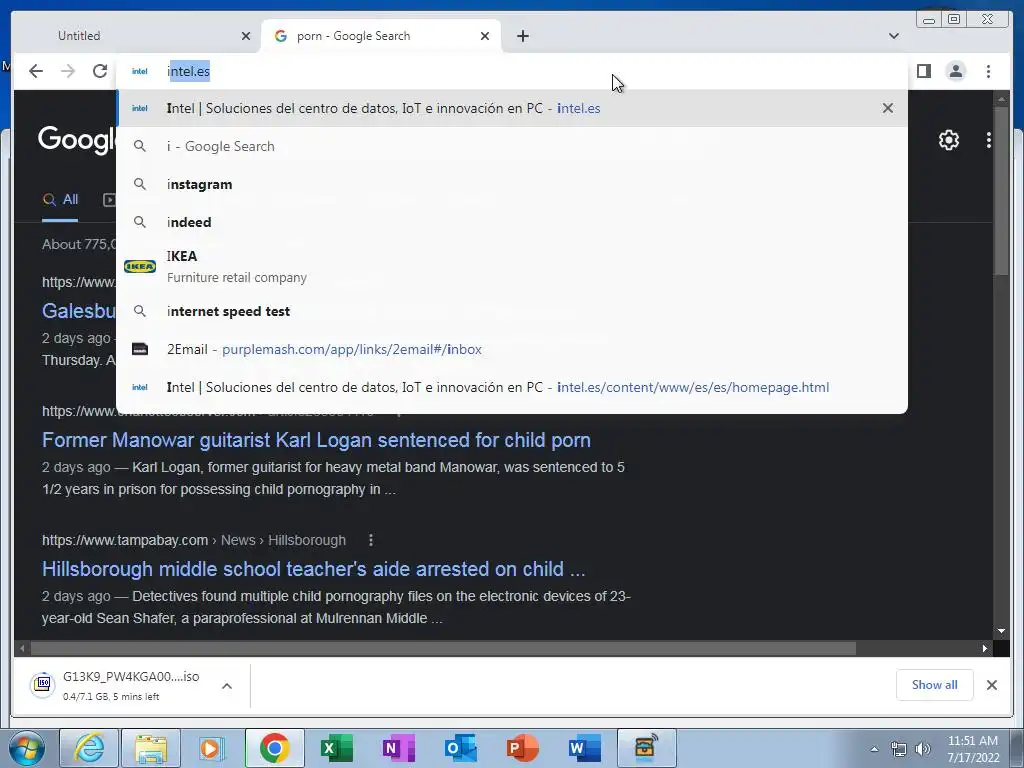Viewport: 1024px width, 768px height.
Task: Open the Chrome three-dot menu
Action: (988, 71)
